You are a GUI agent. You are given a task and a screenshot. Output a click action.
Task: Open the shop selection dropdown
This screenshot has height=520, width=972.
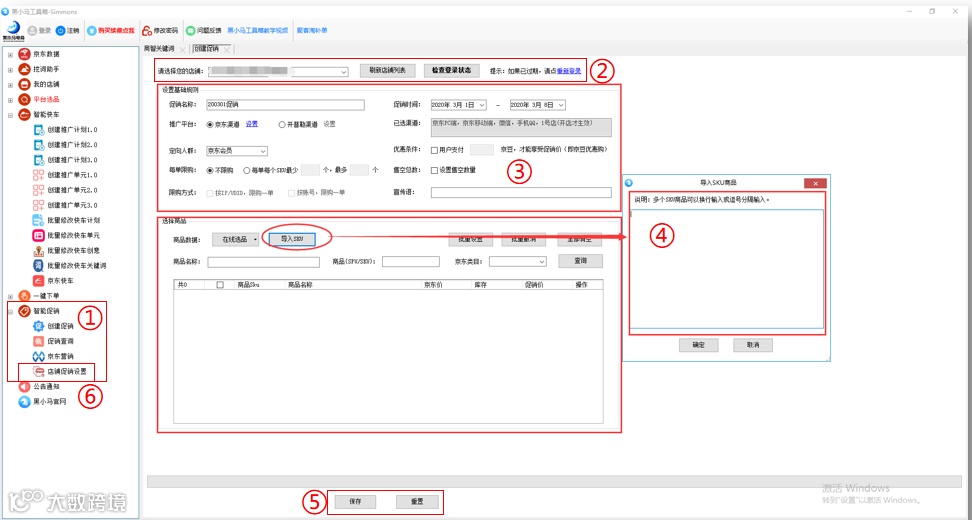click(x=344, y=72)
